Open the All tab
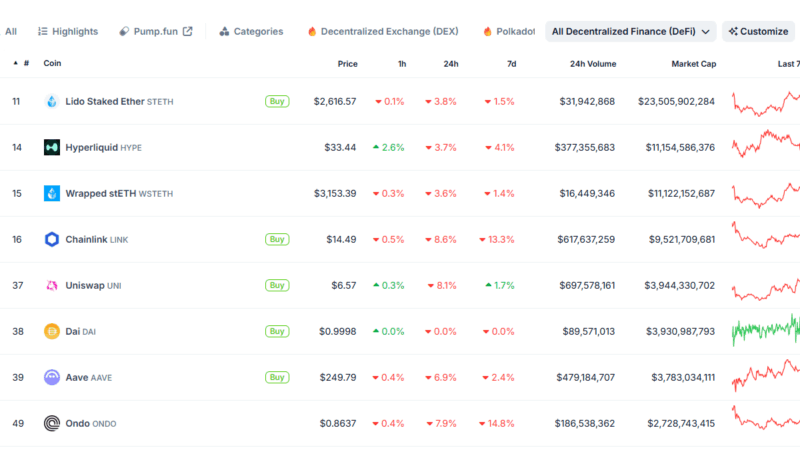800x450 pixels. (x=11, y=32)
